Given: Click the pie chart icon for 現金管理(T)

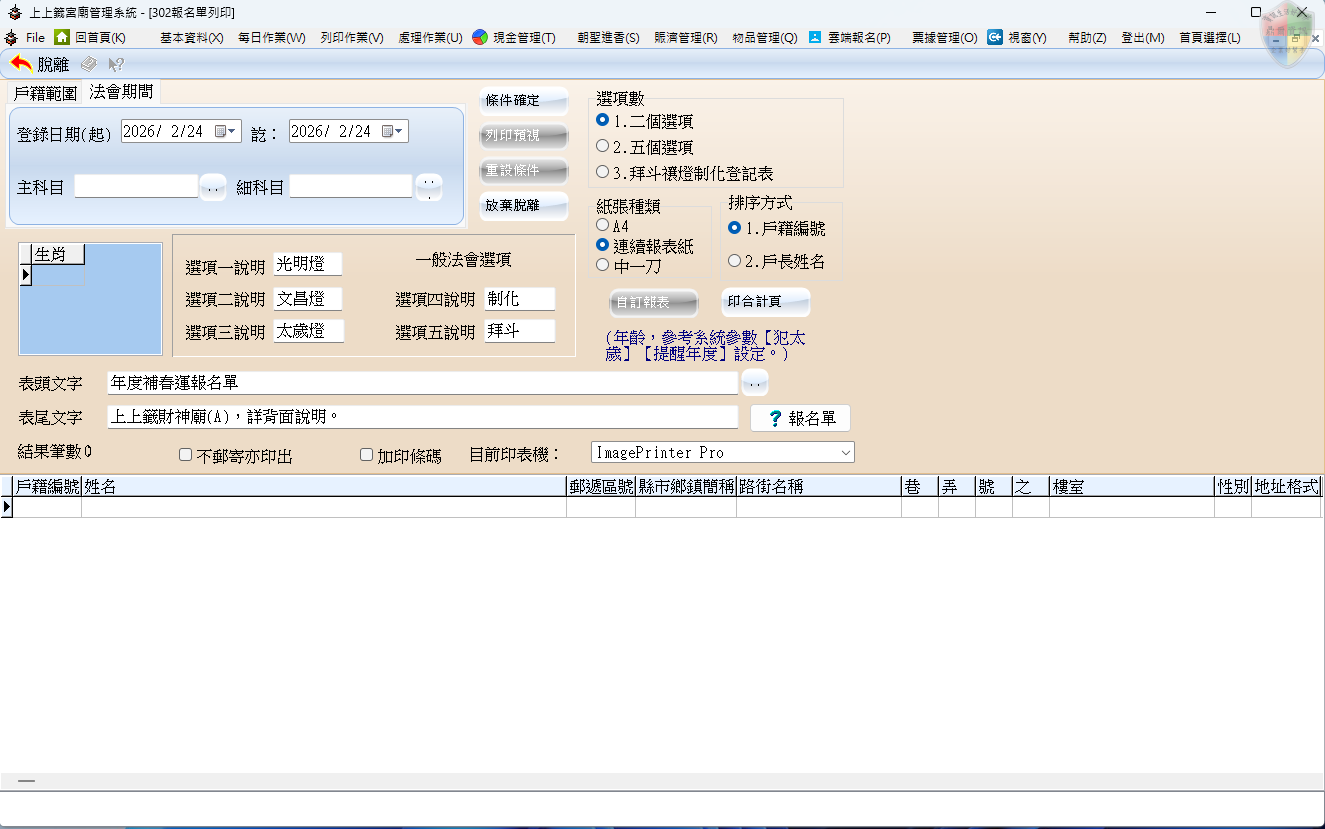Looking at the screenshot, I should coord(480,37).
